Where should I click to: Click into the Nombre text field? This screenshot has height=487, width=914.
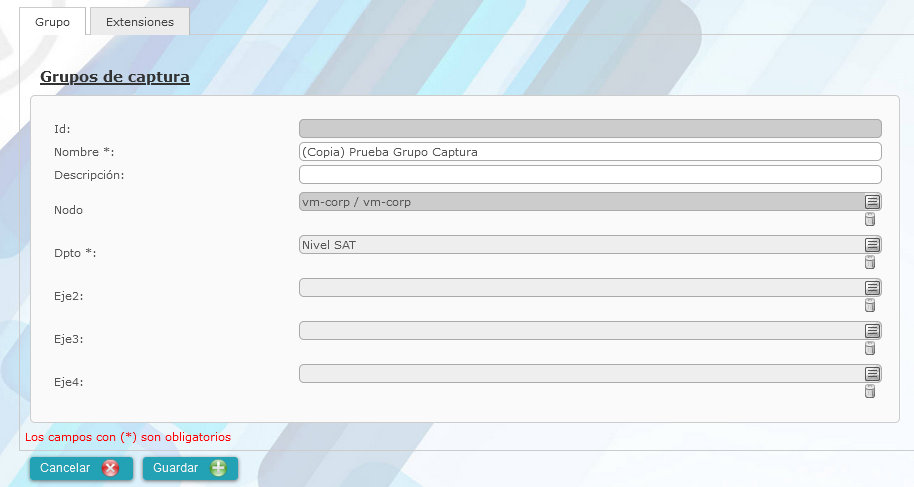coord(590,152)
